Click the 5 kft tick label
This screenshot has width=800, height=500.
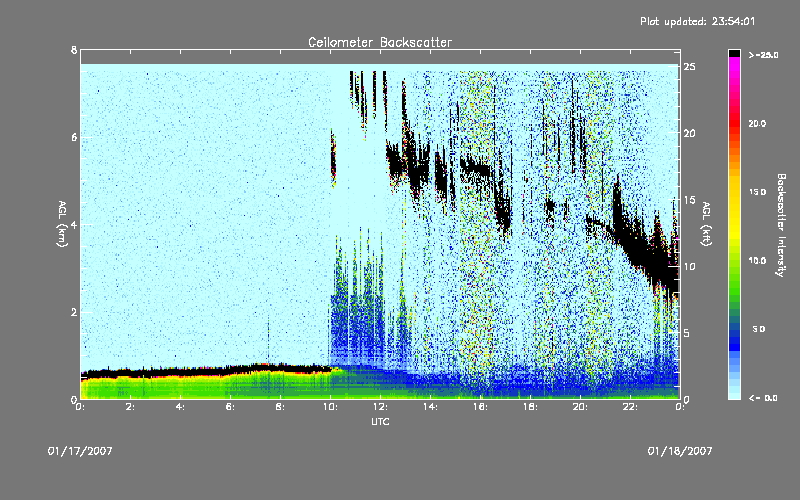coord(686,333)
